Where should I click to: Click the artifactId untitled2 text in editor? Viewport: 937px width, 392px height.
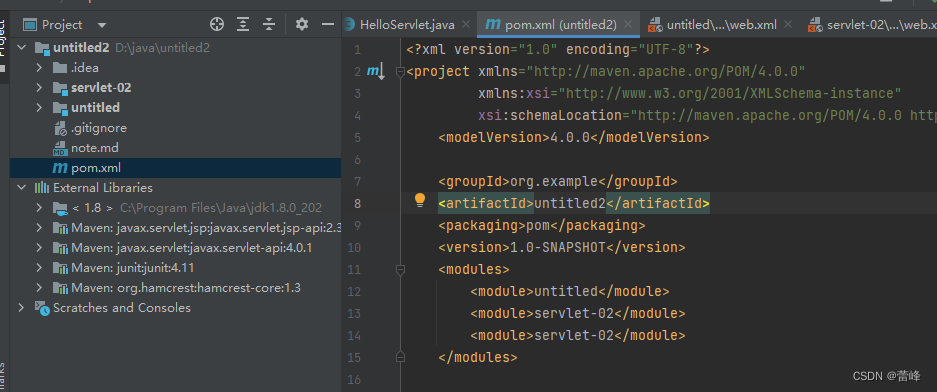569,204
